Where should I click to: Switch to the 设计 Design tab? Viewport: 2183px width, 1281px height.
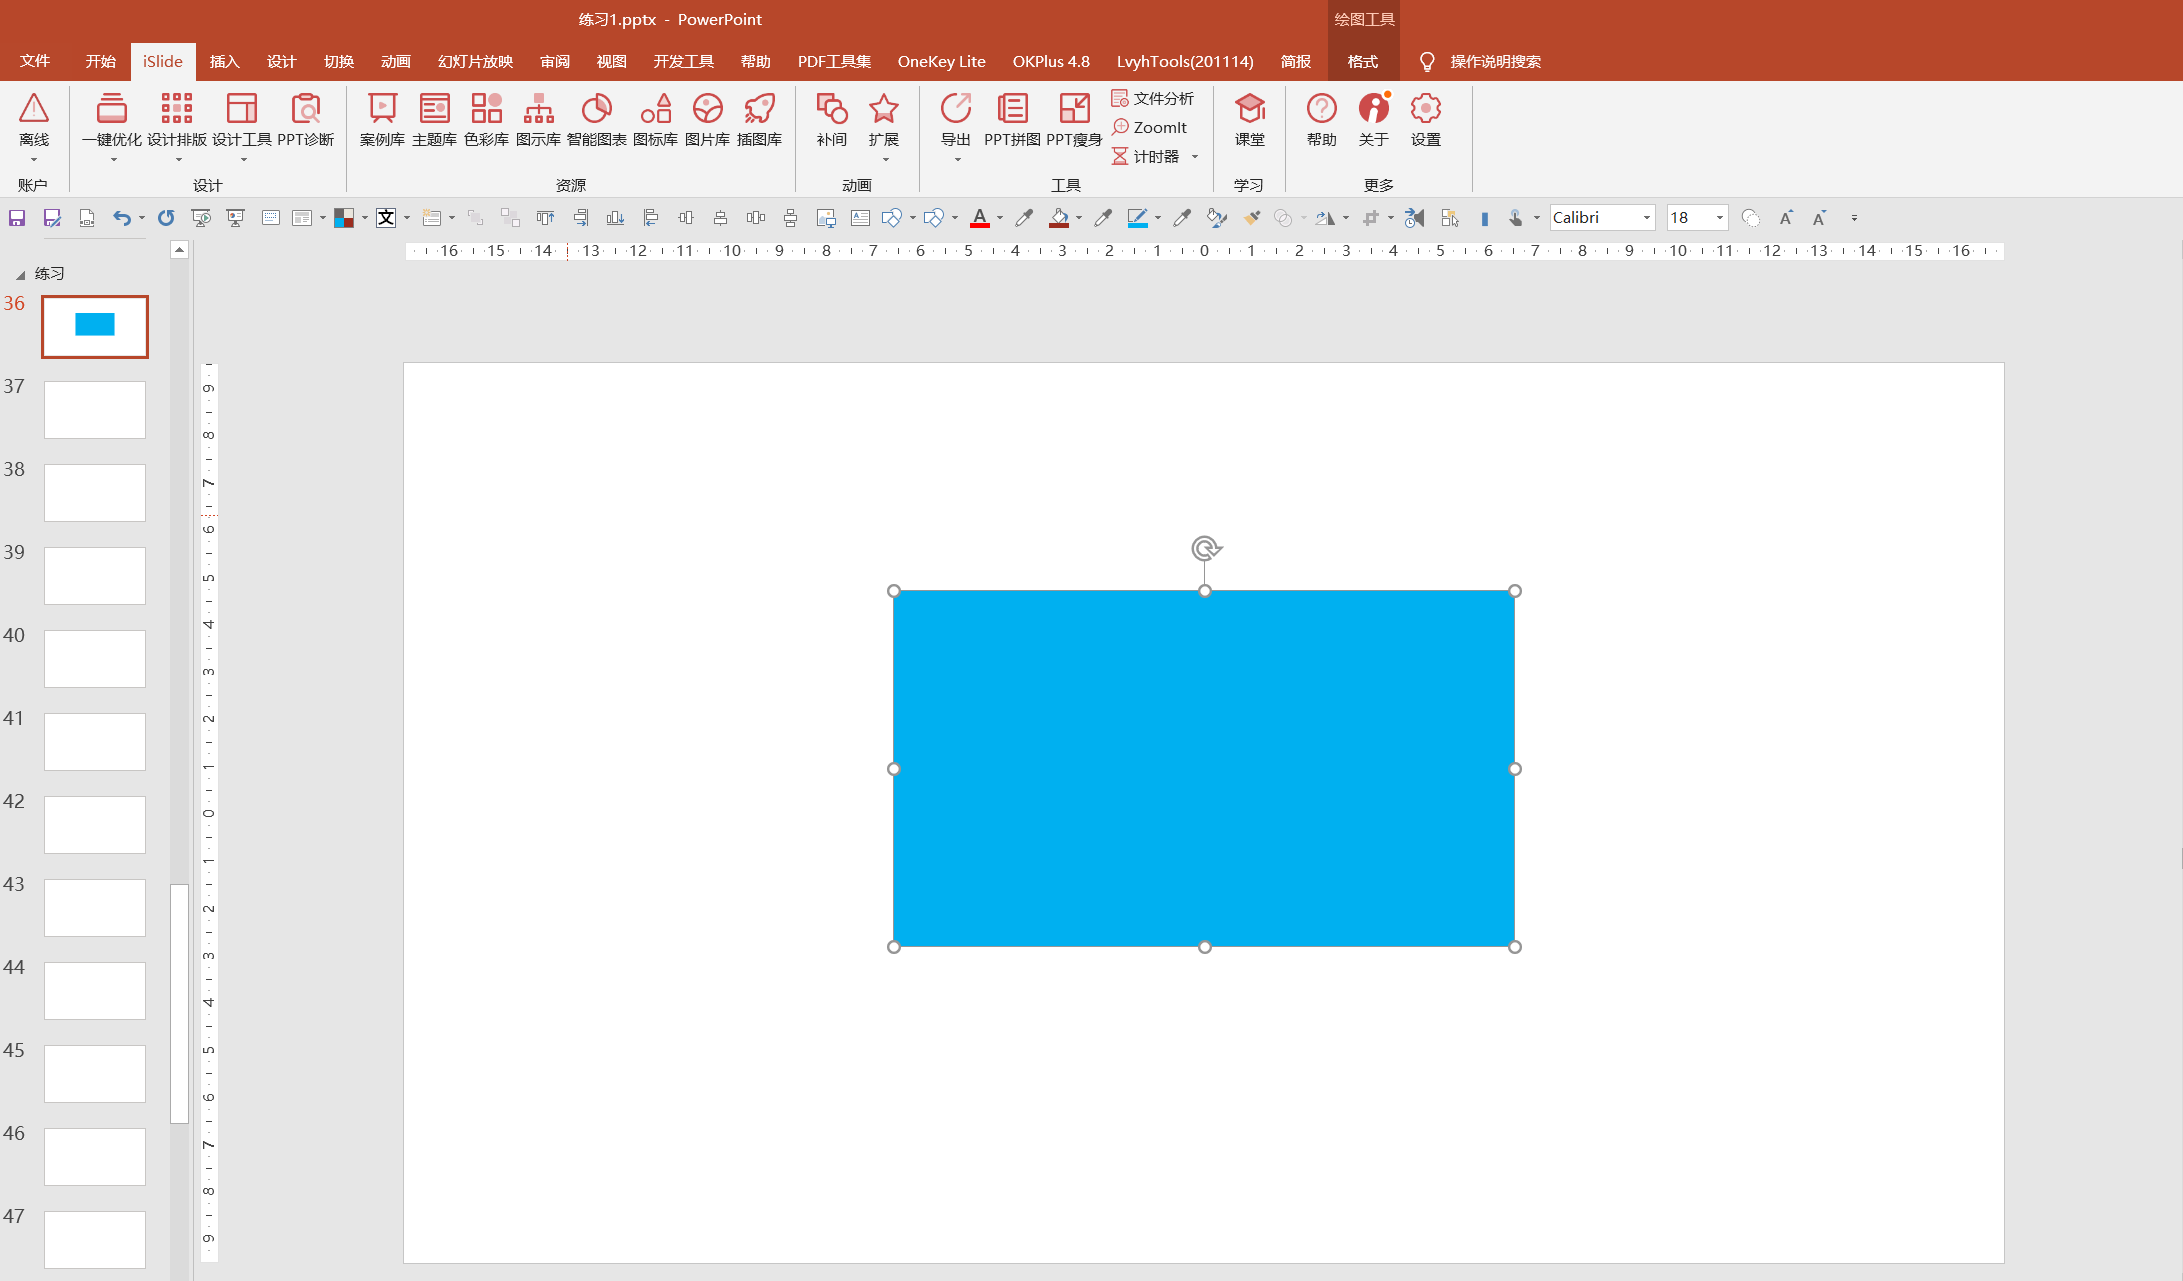tap(281, 62)
